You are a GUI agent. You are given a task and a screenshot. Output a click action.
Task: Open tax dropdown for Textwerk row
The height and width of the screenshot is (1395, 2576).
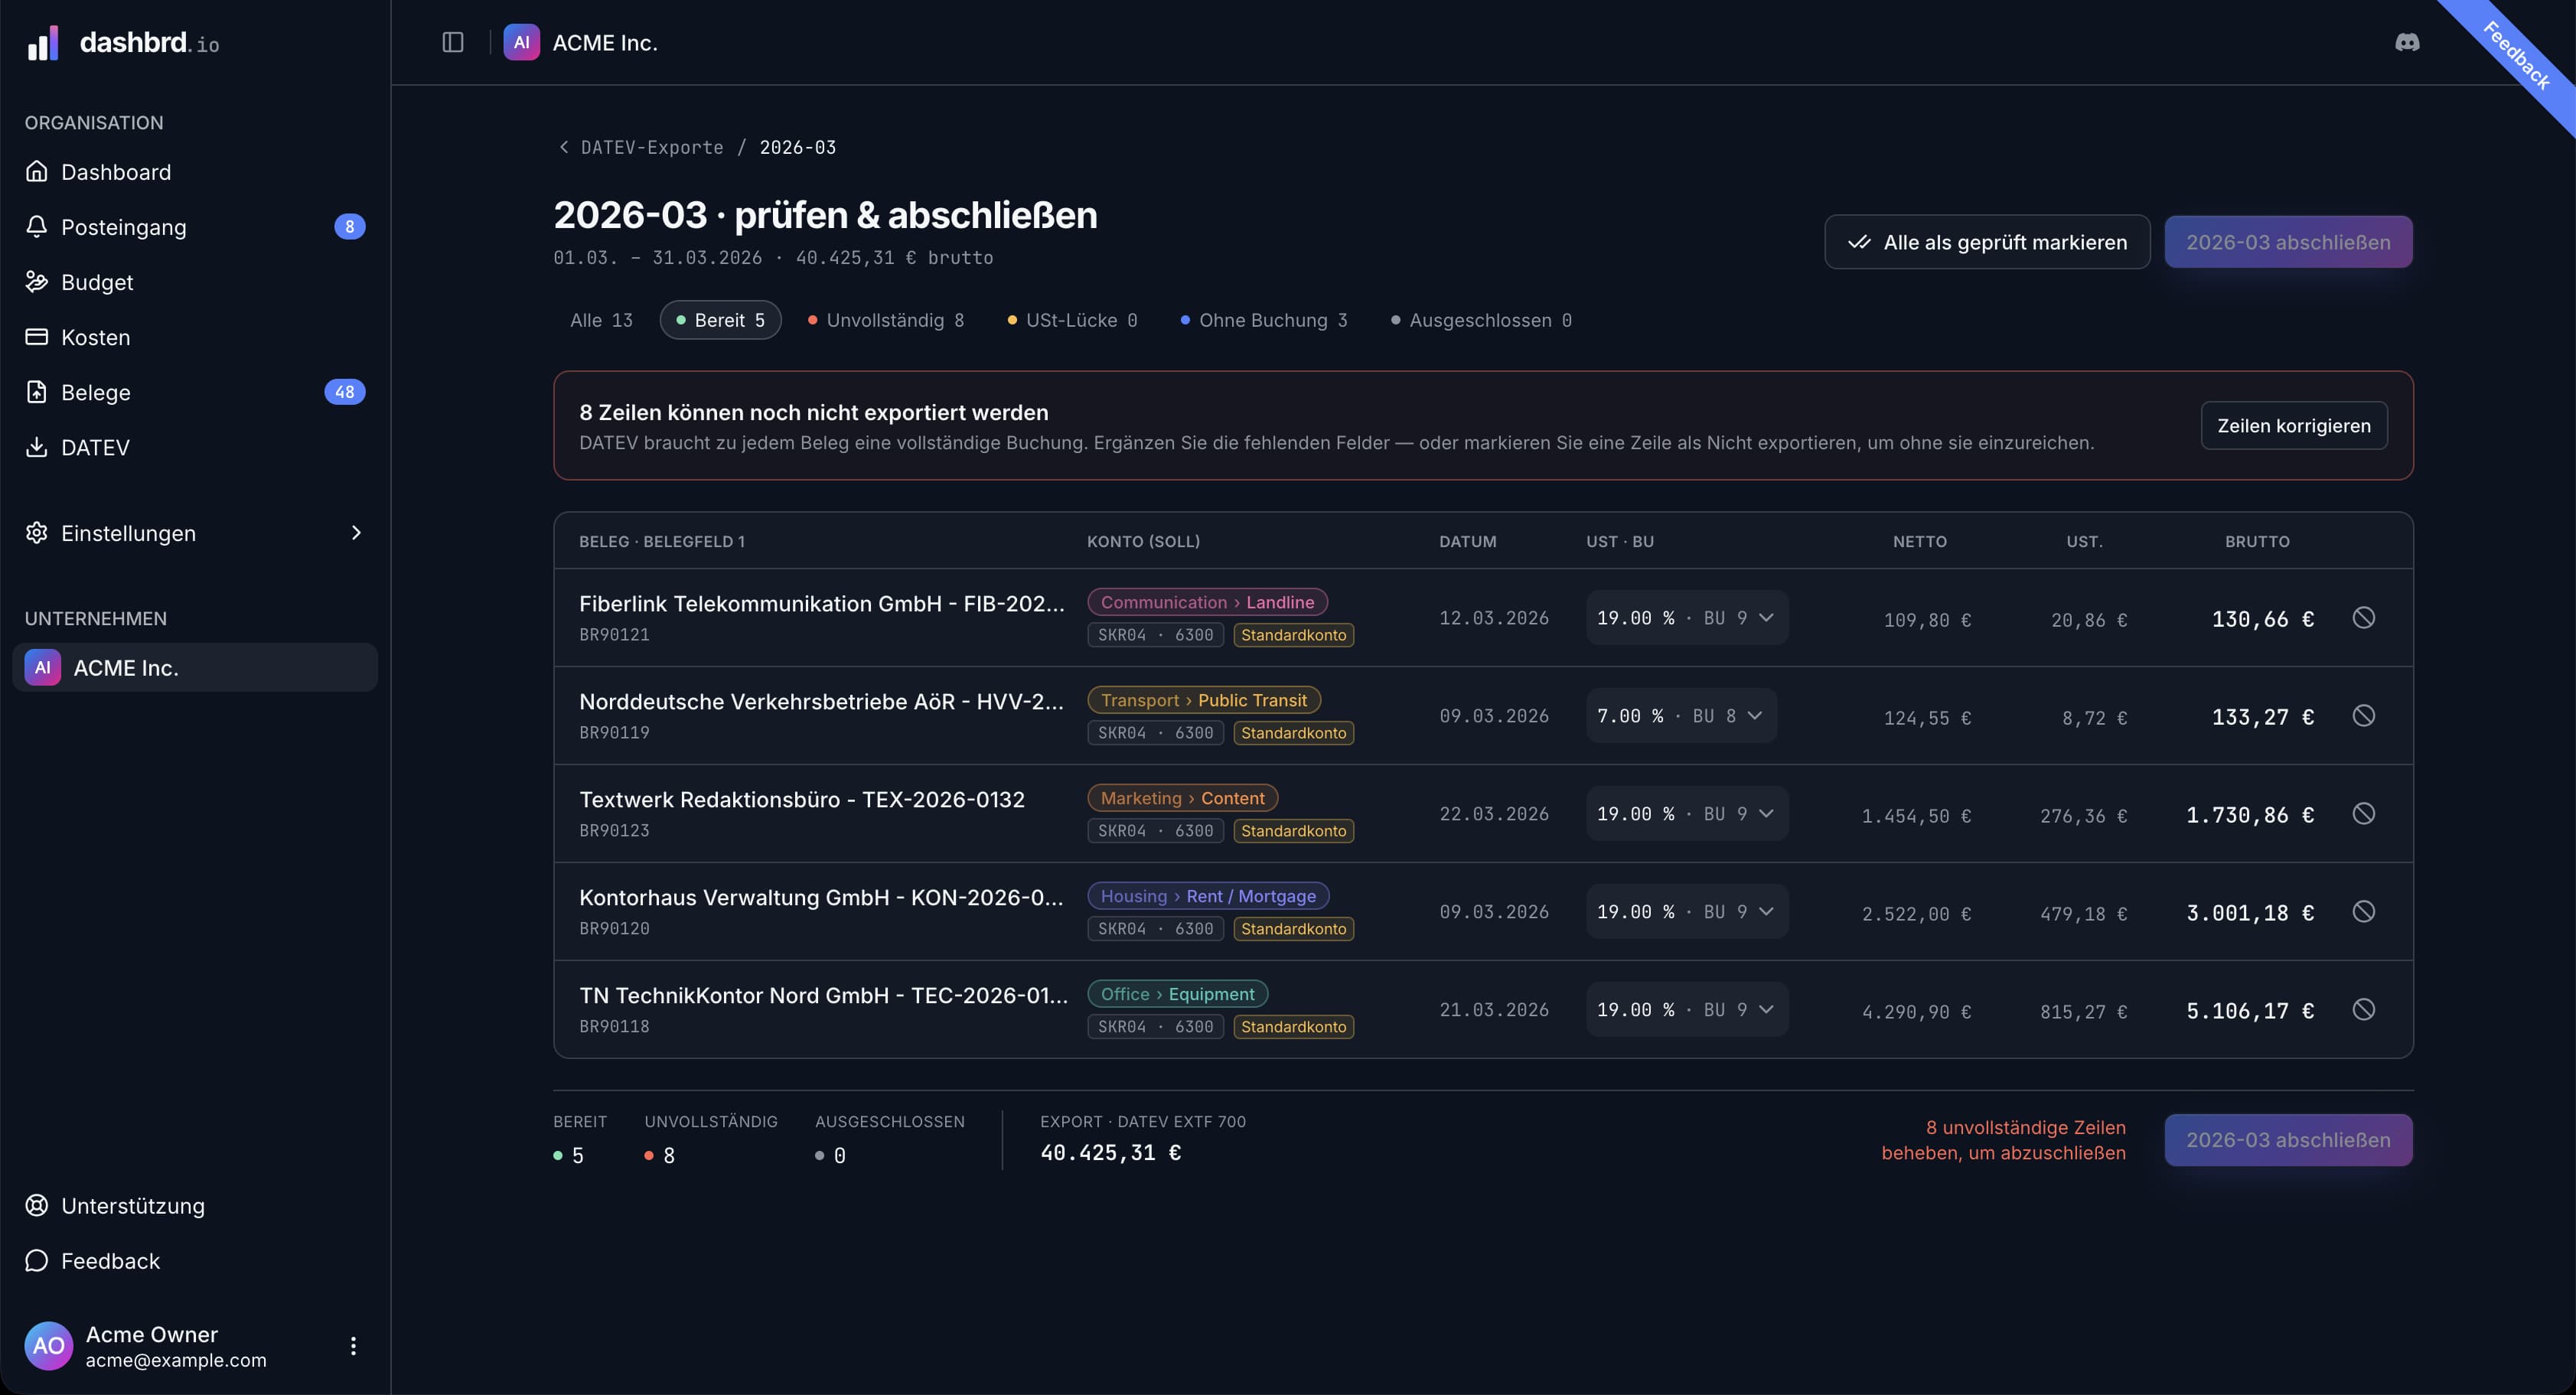pyautogui.click(x=1687, y=814)
